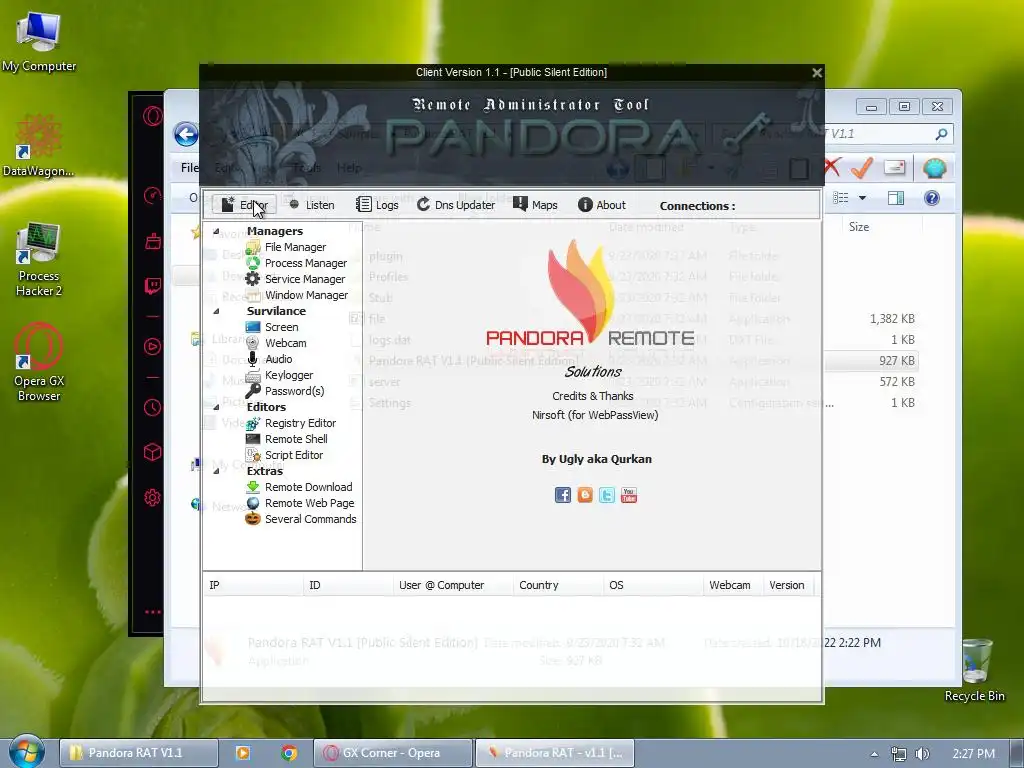Open the Editor toolbar button

click(x=244, y=205)
